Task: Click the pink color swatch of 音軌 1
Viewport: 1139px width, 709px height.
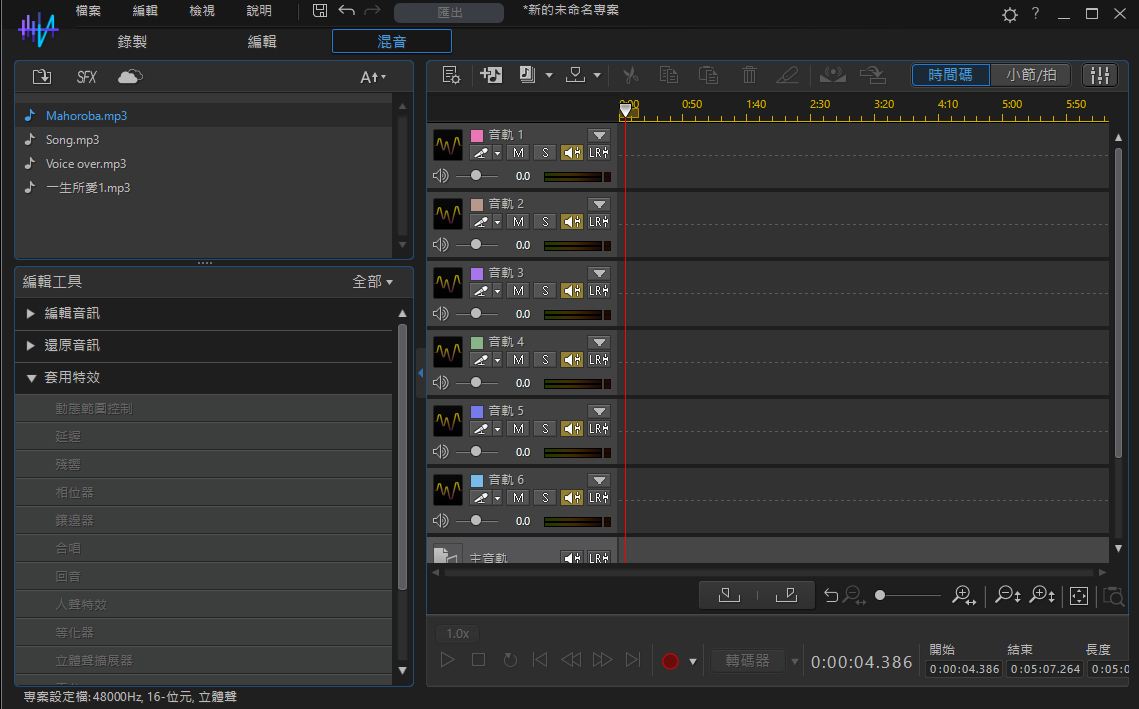Action: (477, 135)
